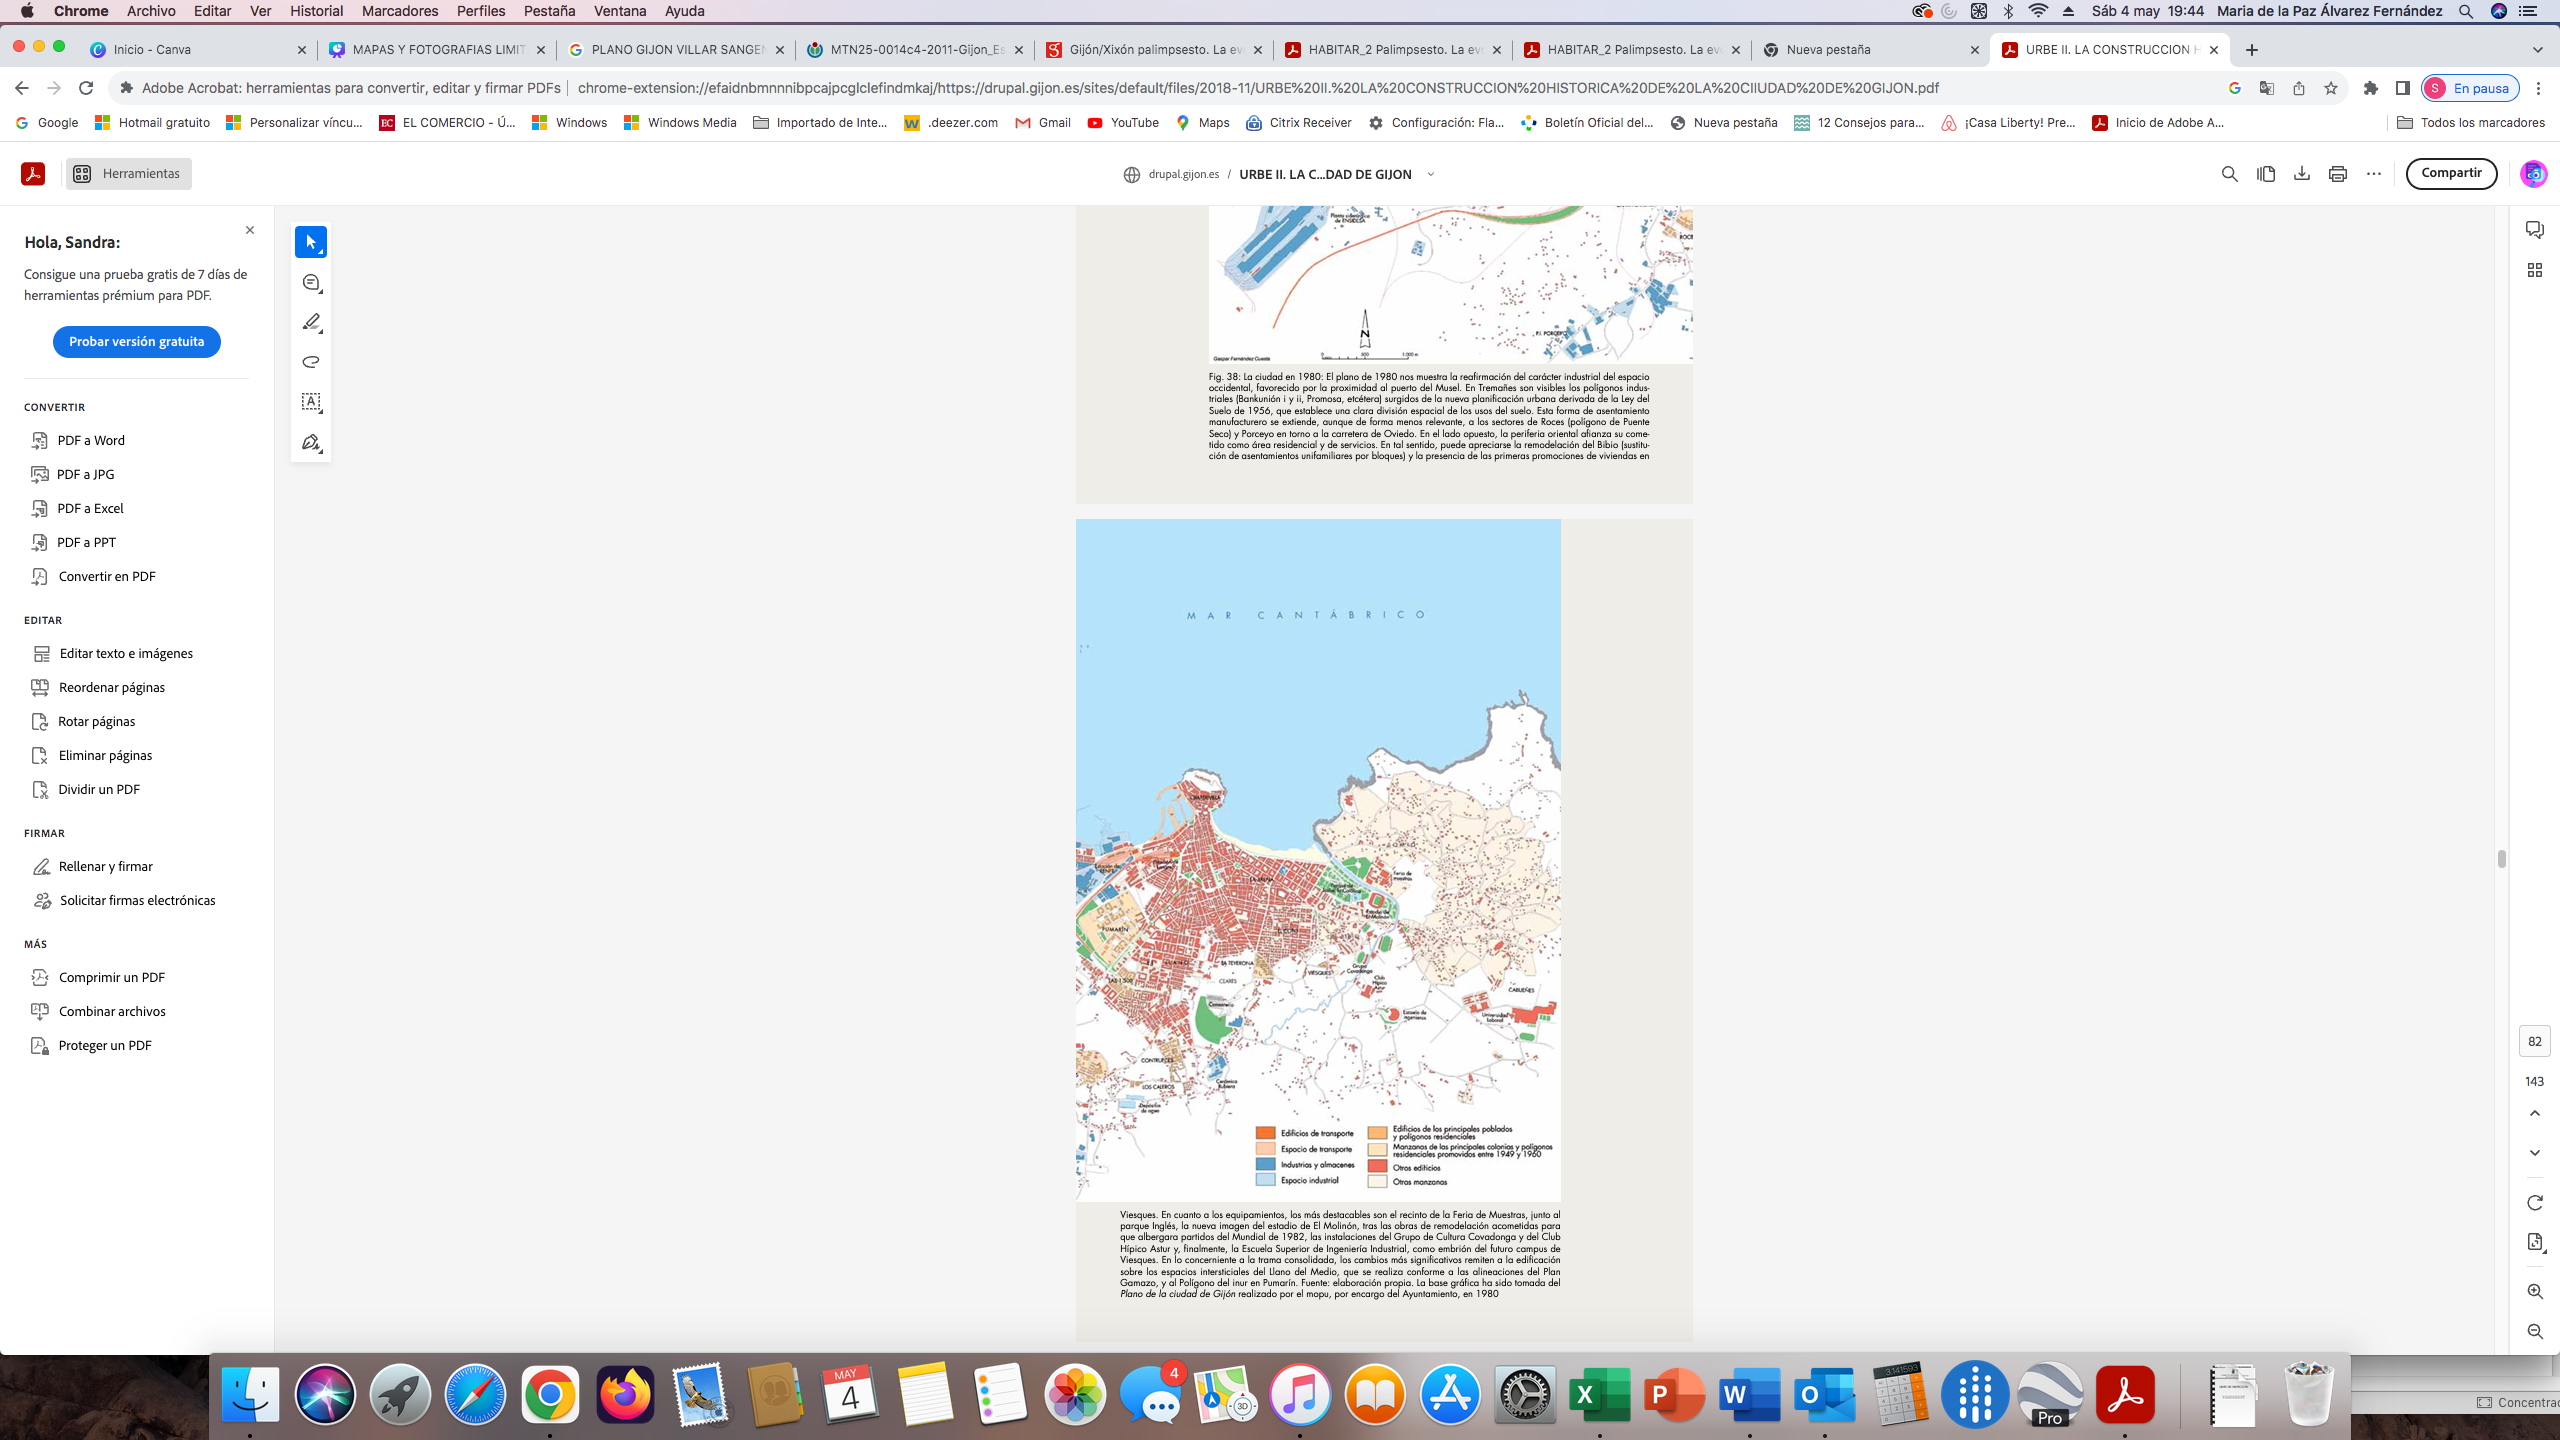Select the highlight pen tool
The height and width of the screenshot is (1440, 2560).
(311, 322)
